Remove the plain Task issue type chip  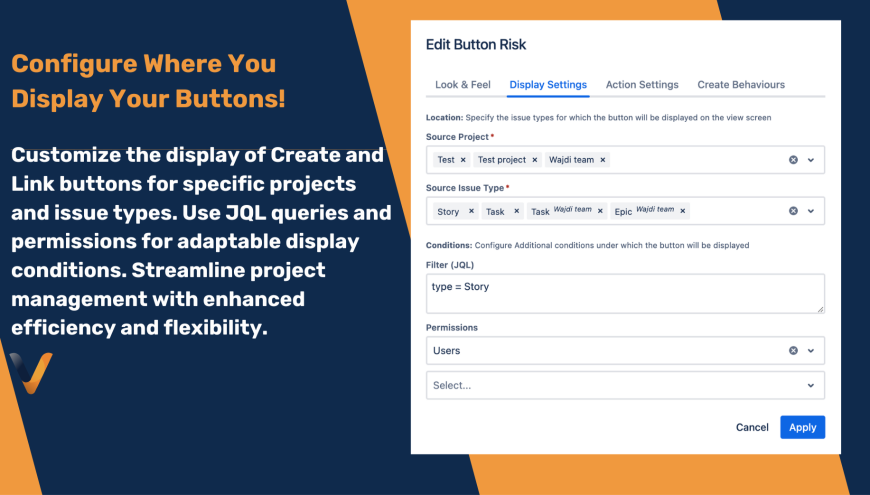tap(516, 211)
